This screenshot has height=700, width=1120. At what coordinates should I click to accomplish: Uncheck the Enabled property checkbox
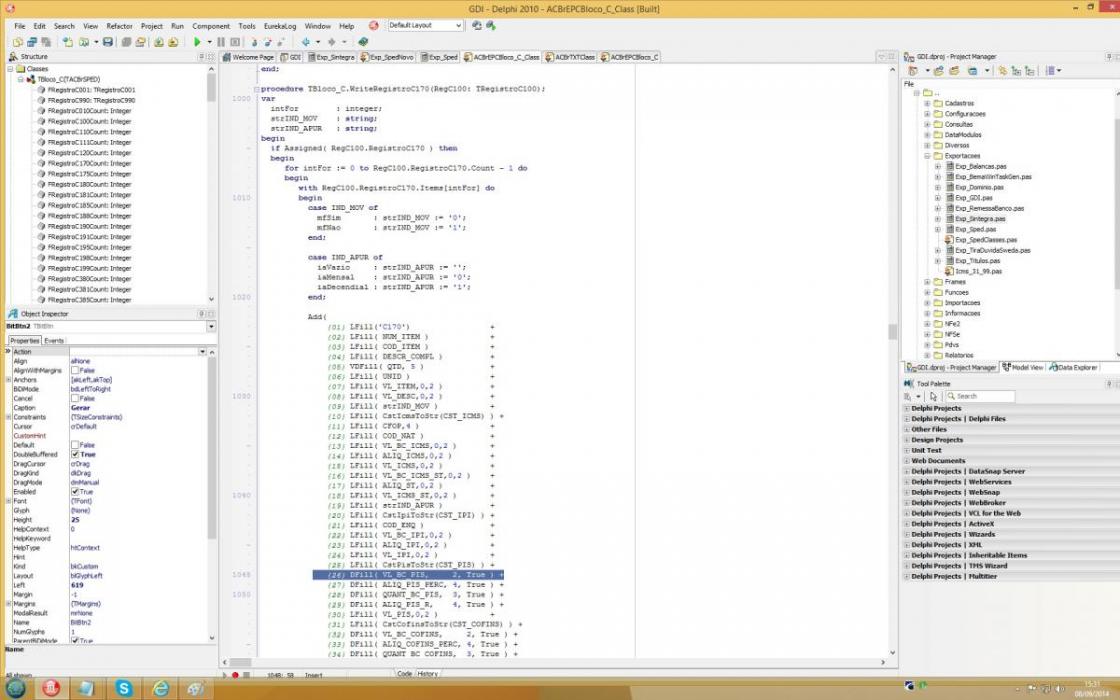75,491
